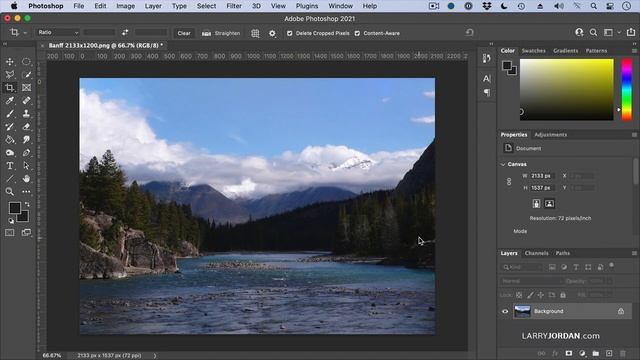Select the Zoom tool
The height and width of the screenshot is (360, 640).
pos(10,191)
